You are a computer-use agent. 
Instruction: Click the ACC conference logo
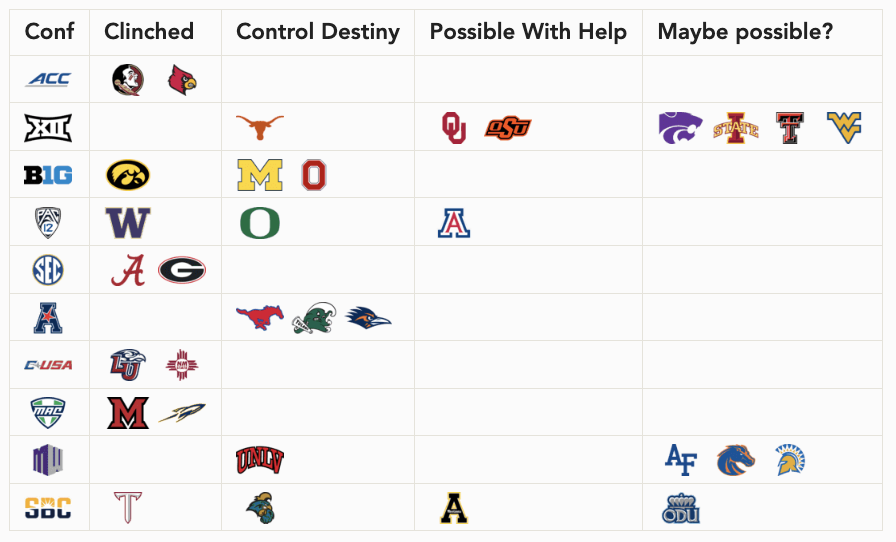click(x=49, y=79)
